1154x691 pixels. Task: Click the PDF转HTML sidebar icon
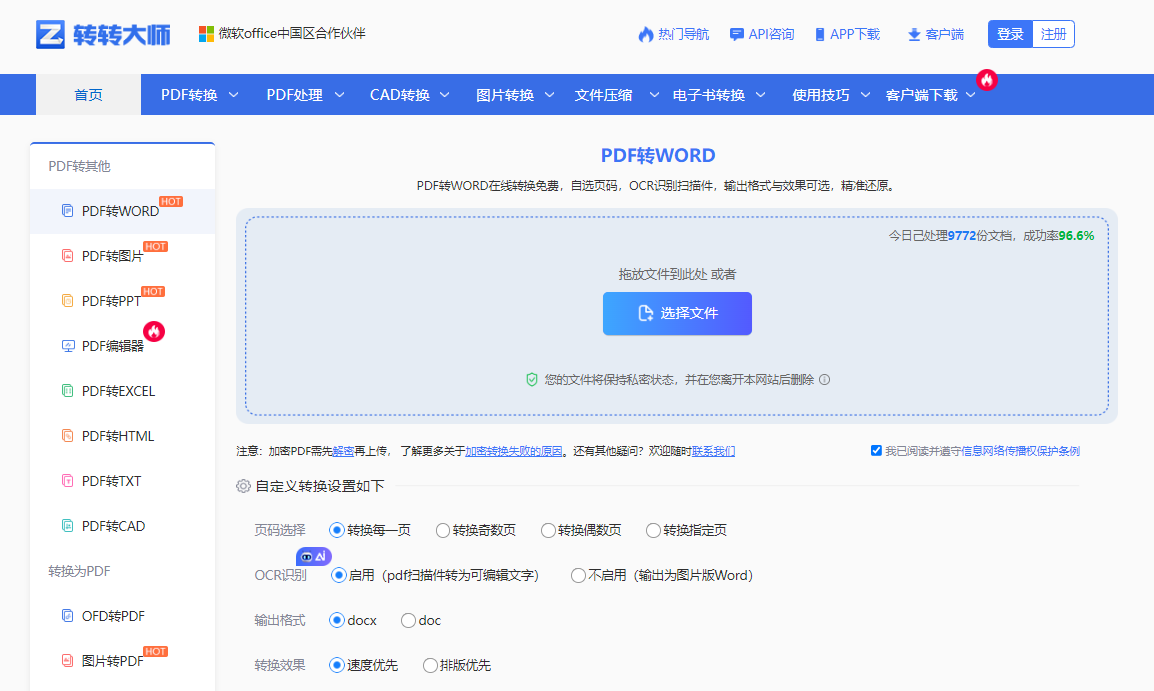point(68,436)
